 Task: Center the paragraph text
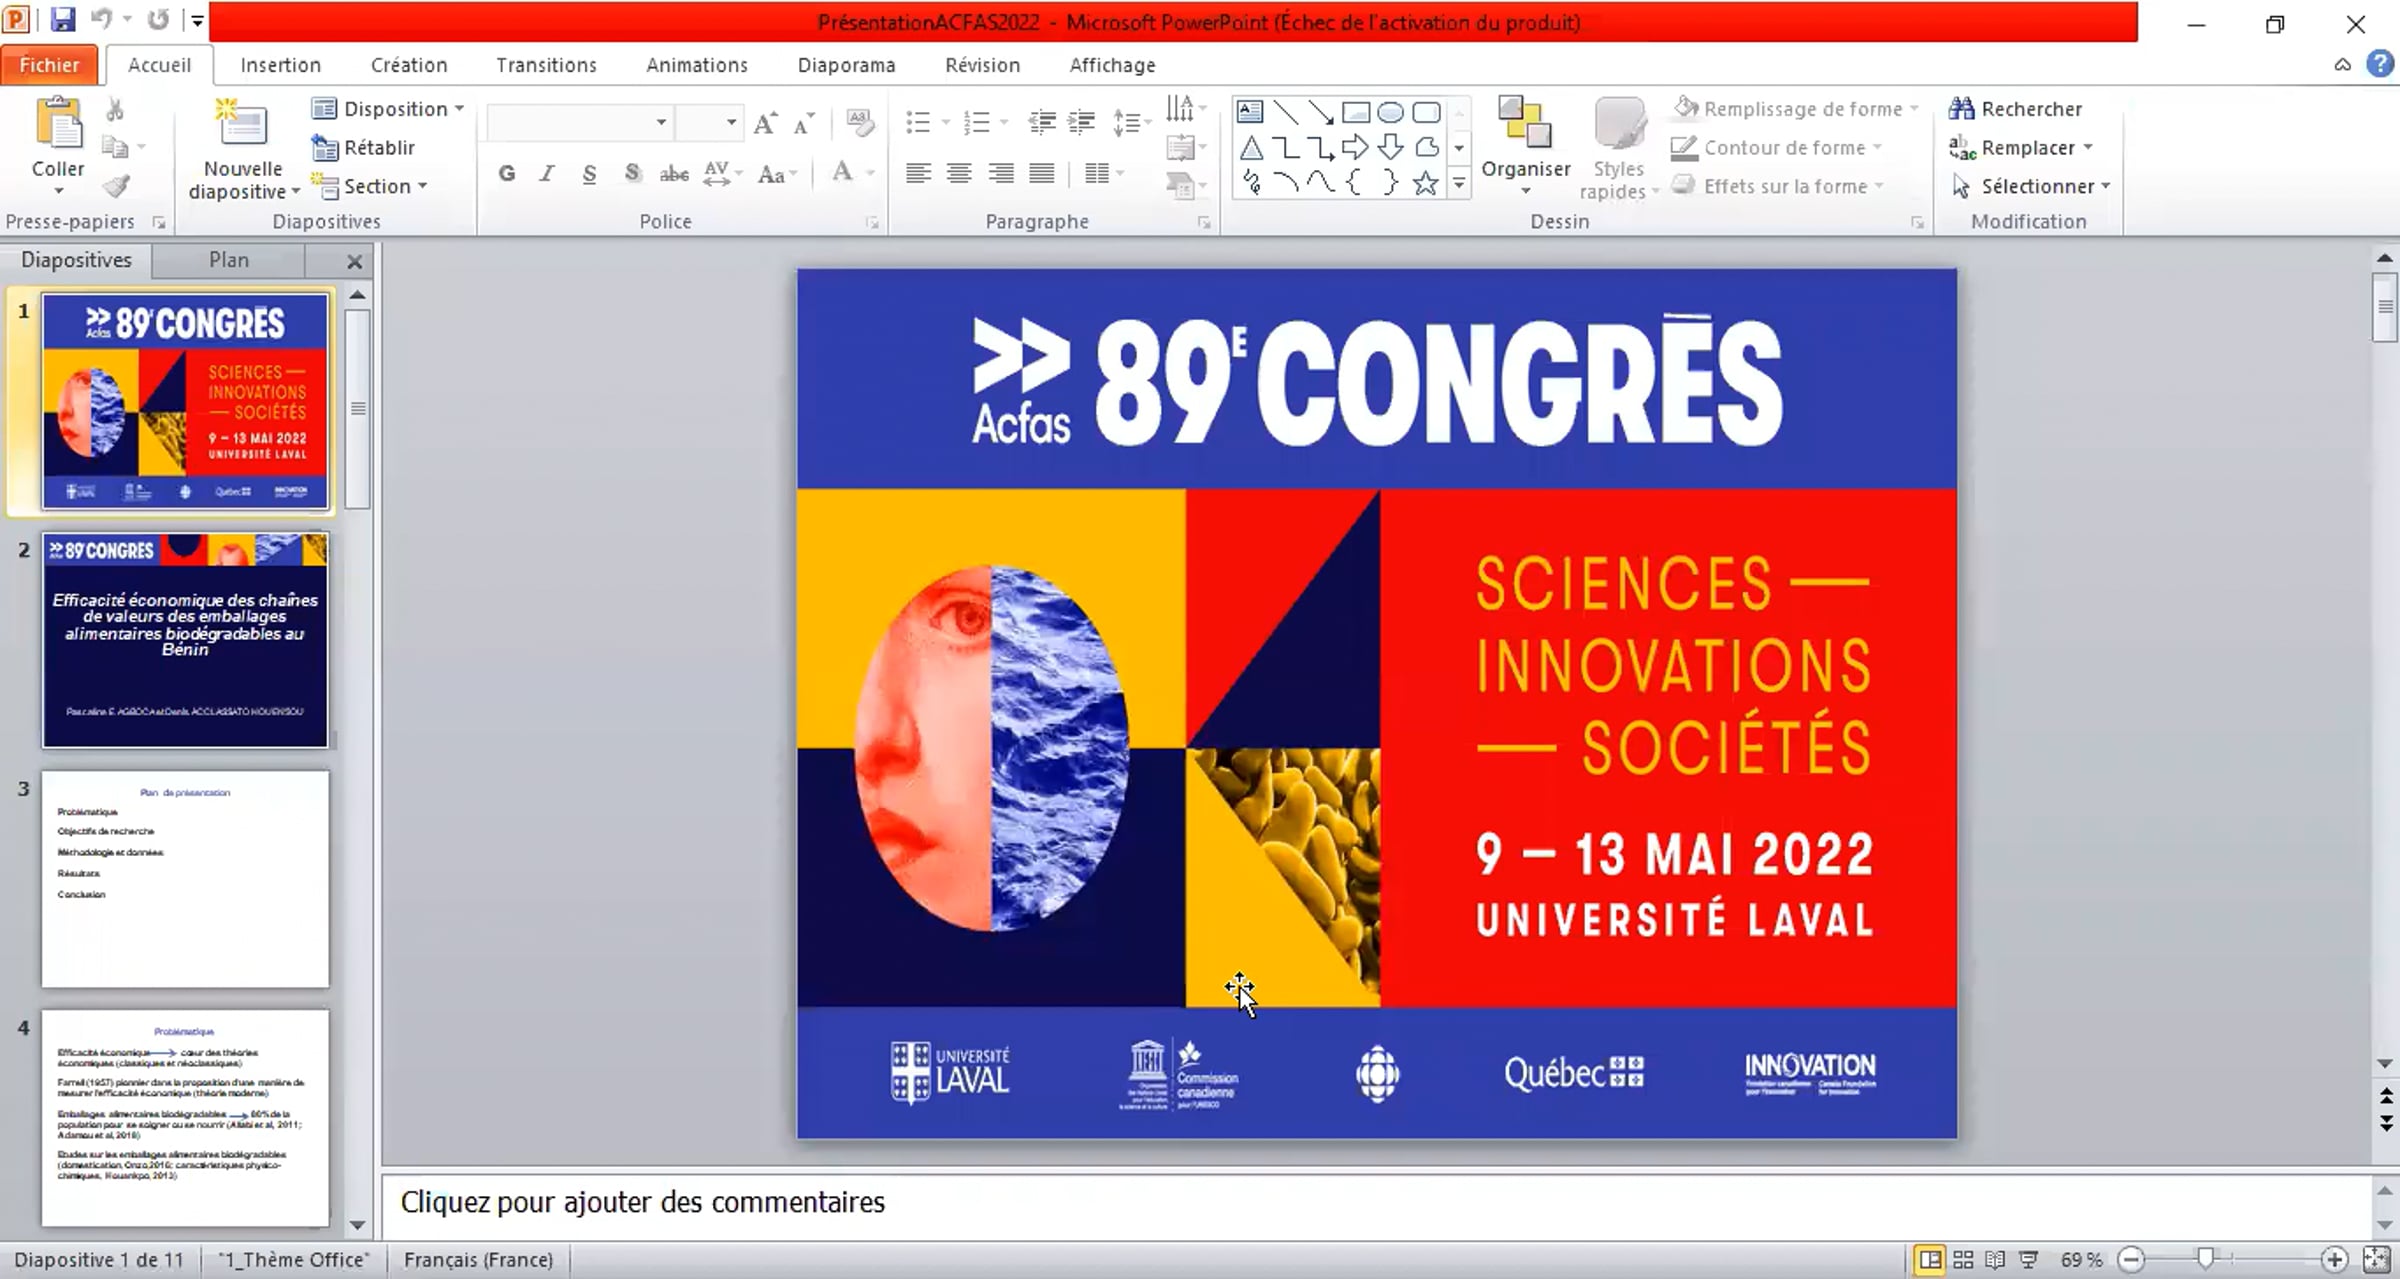pos(959,174)
